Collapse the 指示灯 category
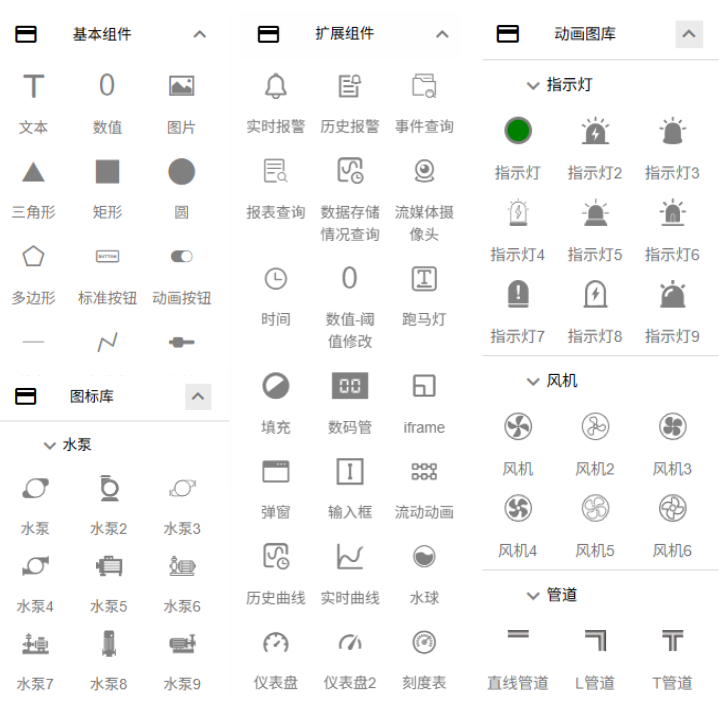The height and width of the screenshot is (713, 728). point(533,85)
